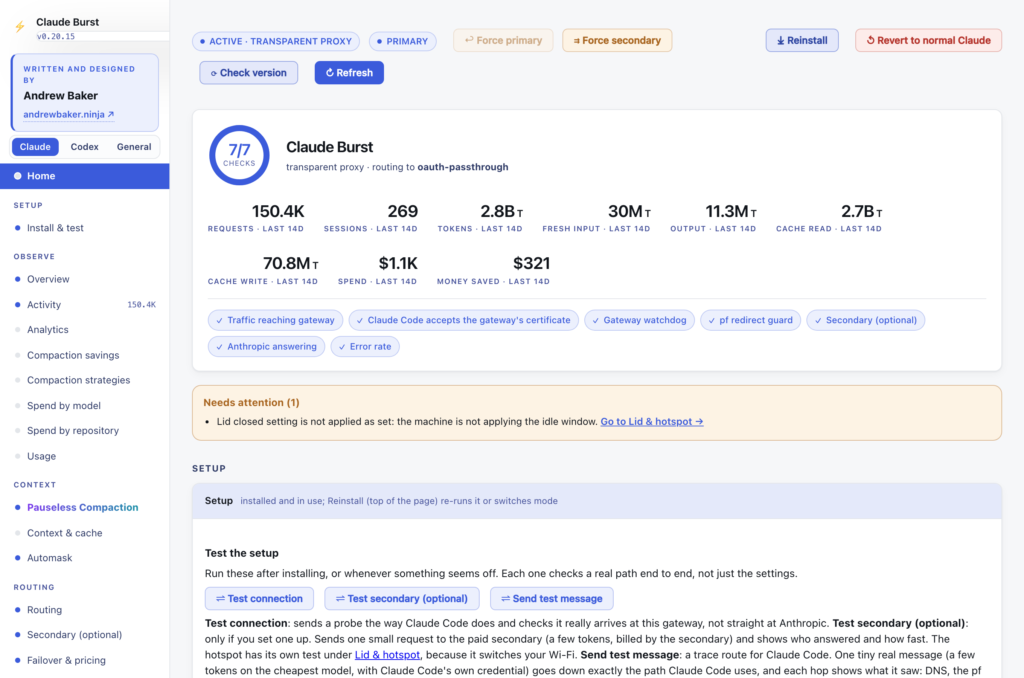Open the Lid & hotspot link in the description
Image resolution: width=1024 pixels, height=678 pixels.
[387, 654]
